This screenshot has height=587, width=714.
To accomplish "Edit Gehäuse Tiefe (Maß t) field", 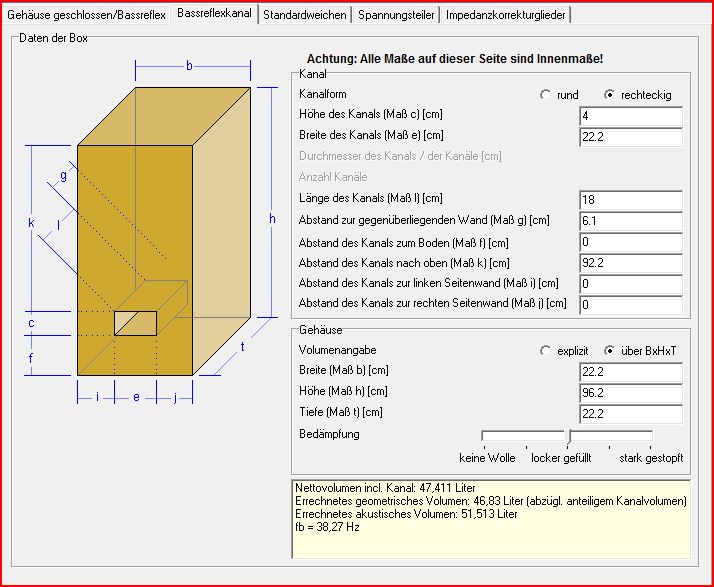I will click(630, 414).
